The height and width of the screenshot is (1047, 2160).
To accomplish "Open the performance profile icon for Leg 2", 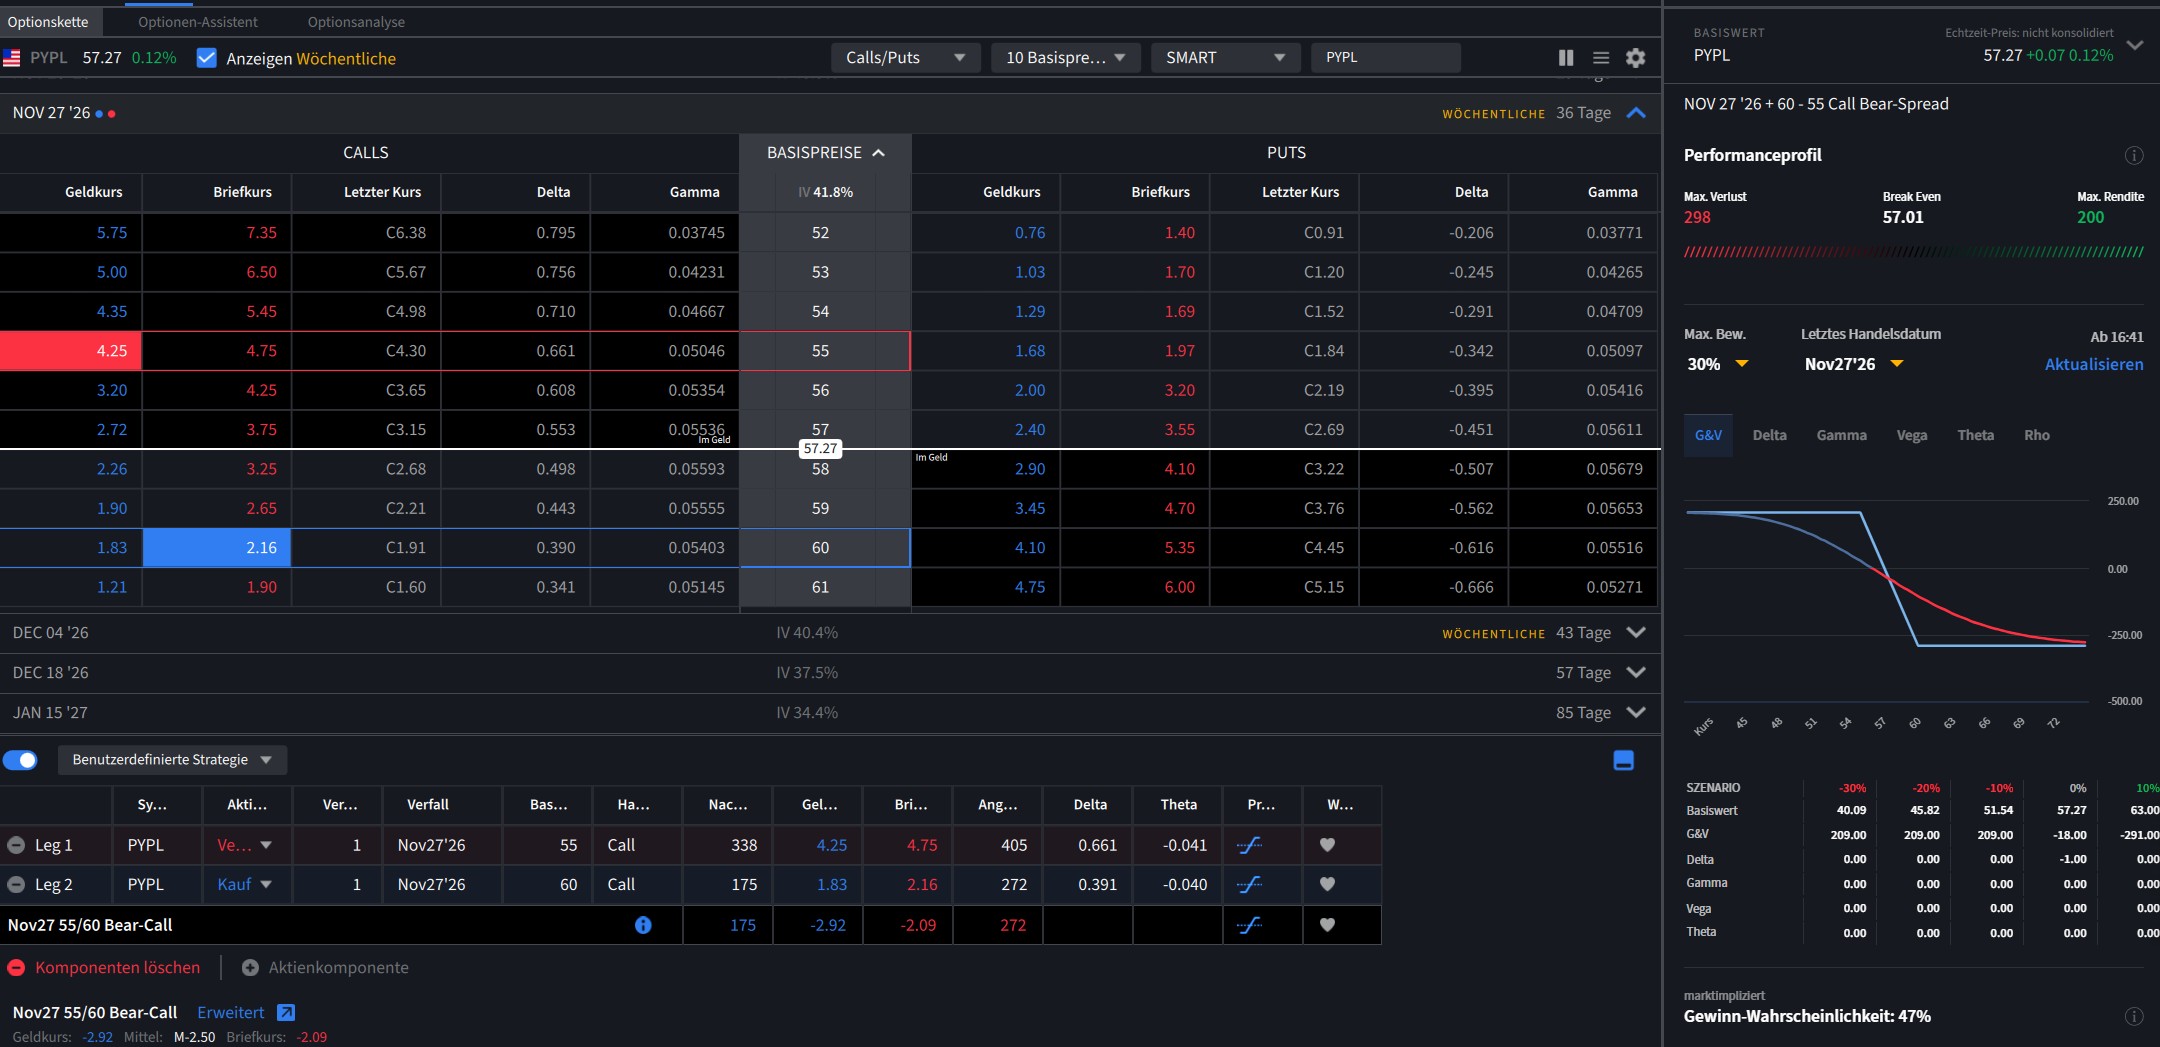I will (1250, 885).
